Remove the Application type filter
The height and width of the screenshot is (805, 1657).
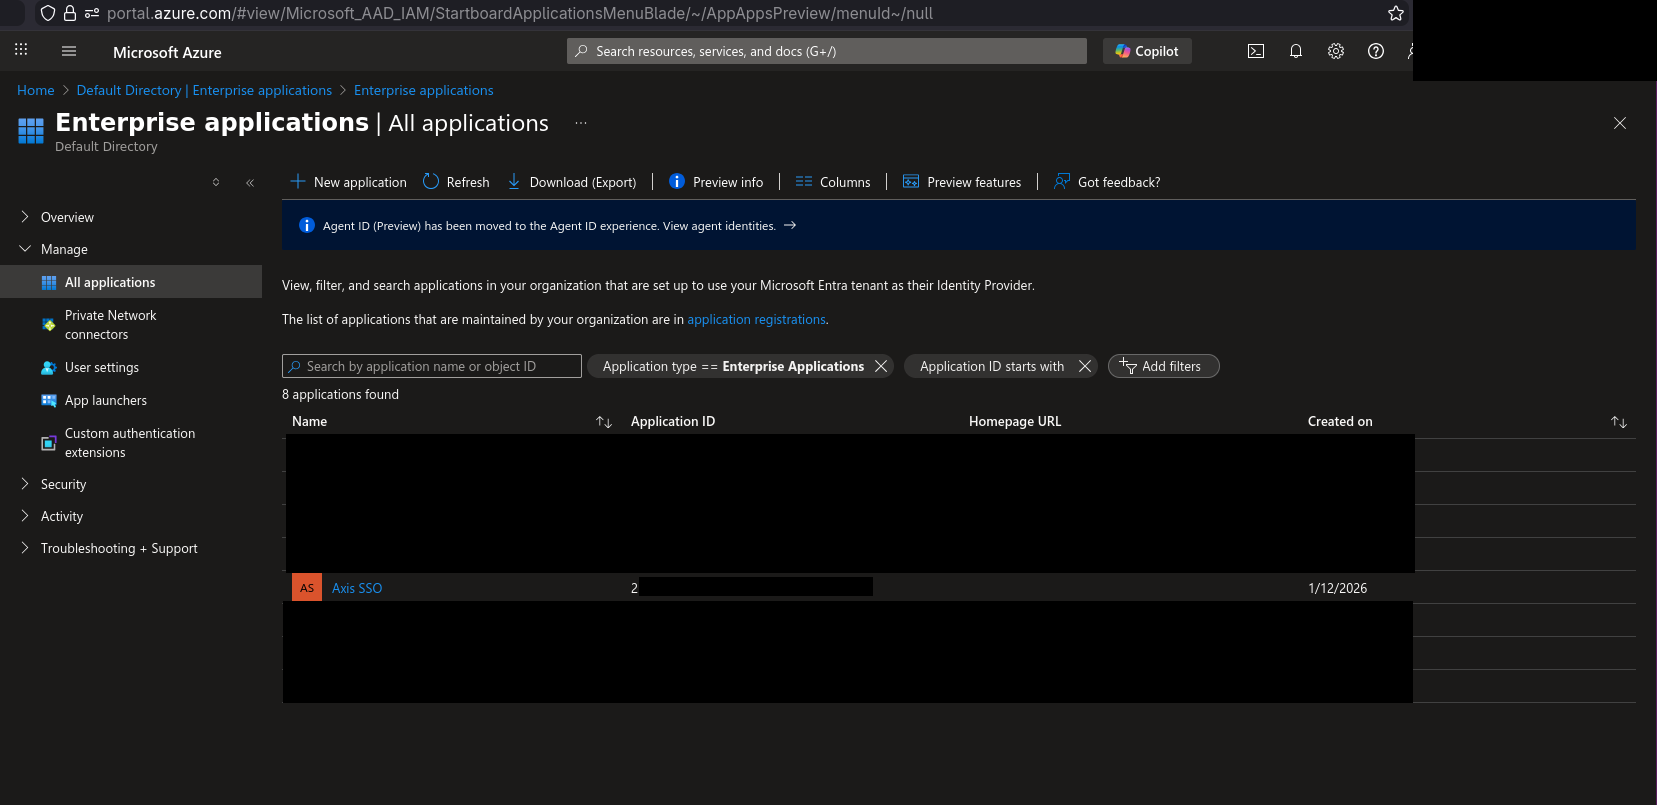coord(881,366)
